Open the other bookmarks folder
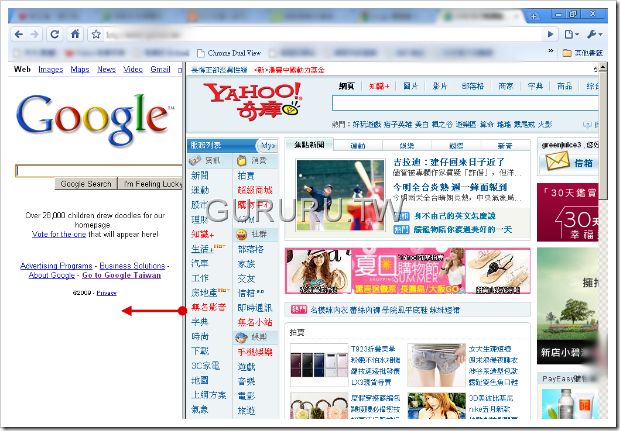620x431 pixels. click(582, 53)
